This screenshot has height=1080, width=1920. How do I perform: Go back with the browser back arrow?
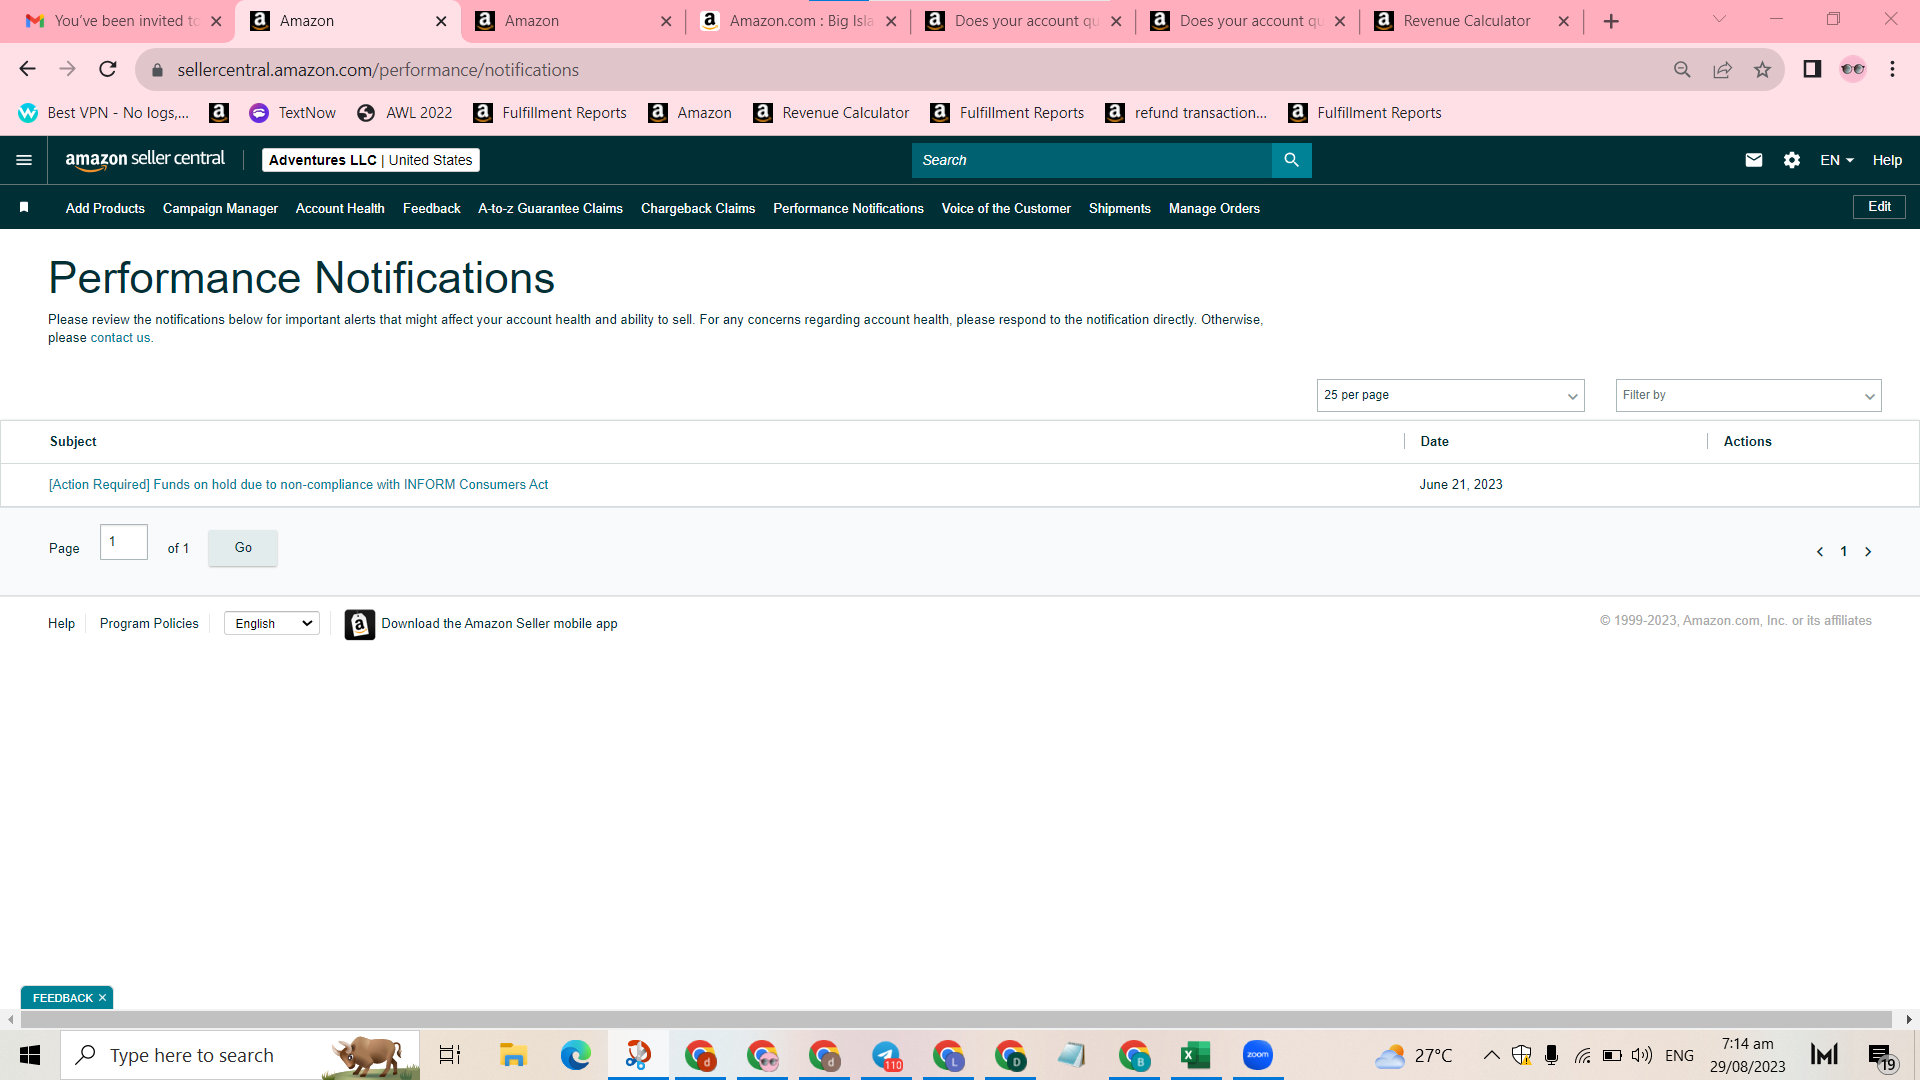27,69
